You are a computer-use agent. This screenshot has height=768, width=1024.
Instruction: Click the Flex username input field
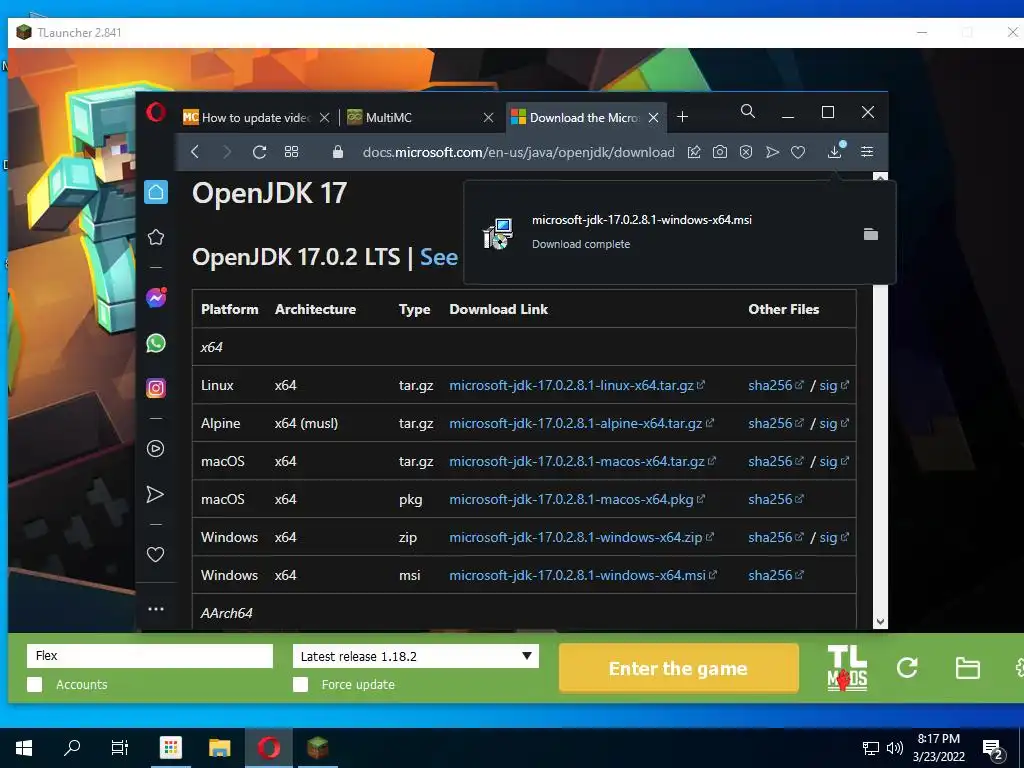pyautogui.click(x=150, y=656)
